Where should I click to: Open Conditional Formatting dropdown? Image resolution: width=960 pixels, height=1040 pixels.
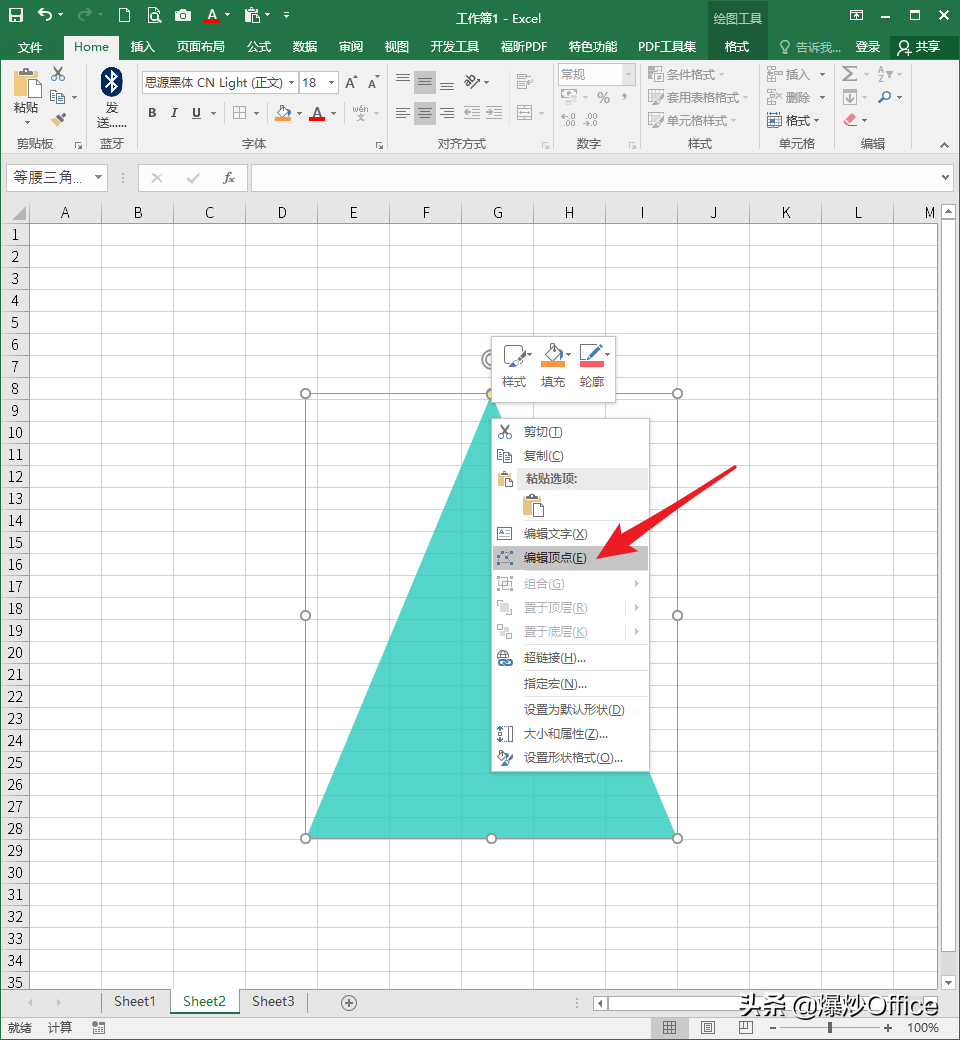686,74
